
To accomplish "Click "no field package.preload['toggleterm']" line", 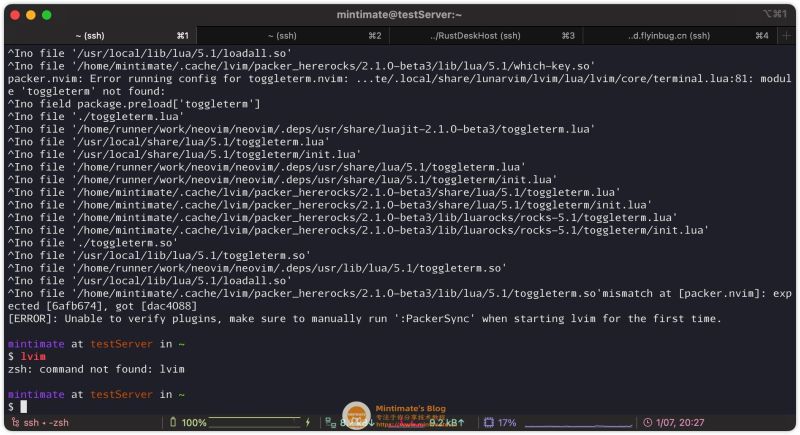I will pyautogui.click(x=134, y=104).
